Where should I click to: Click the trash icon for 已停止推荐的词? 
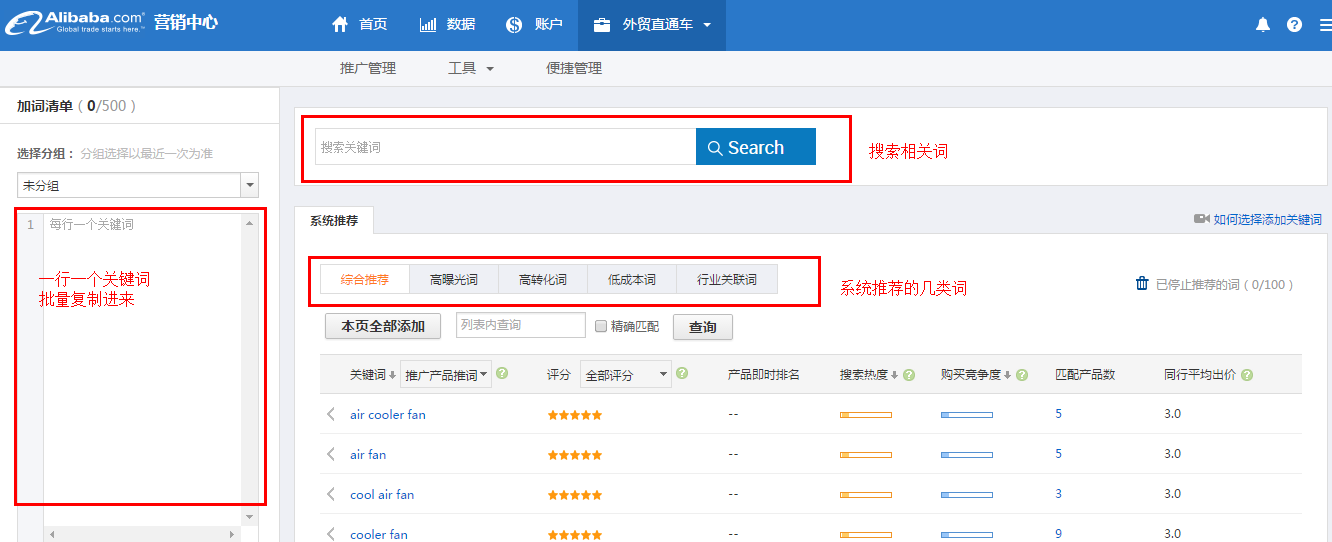tap(1142, 284)
